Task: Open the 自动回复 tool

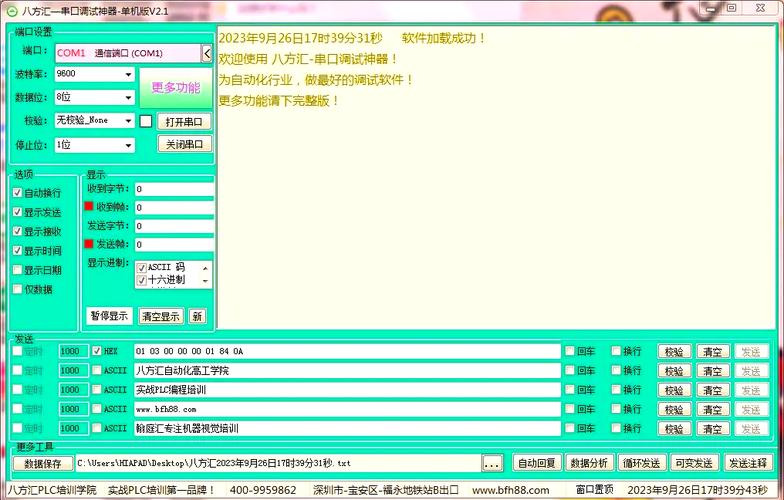Action: pos(536,463)
